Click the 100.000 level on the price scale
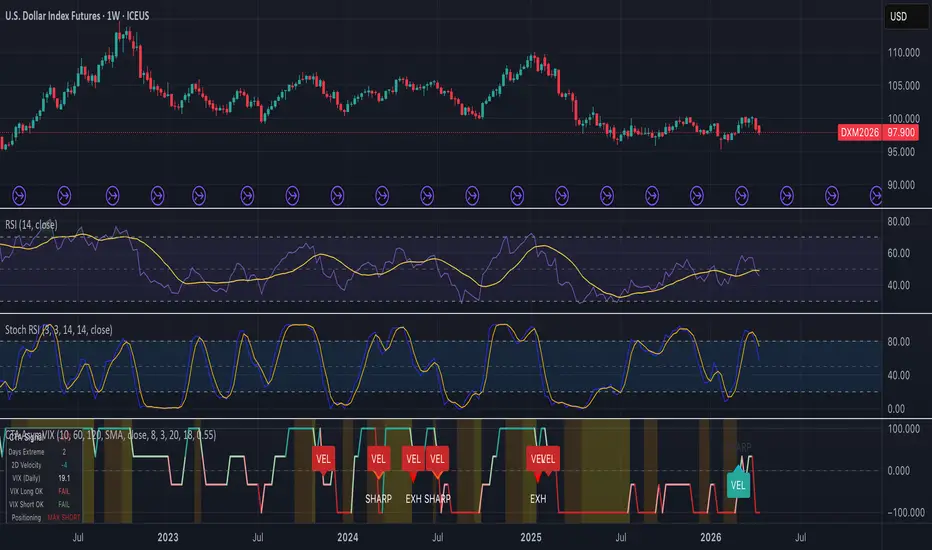The height and width of the screenshot is (550, 932). 903,119
